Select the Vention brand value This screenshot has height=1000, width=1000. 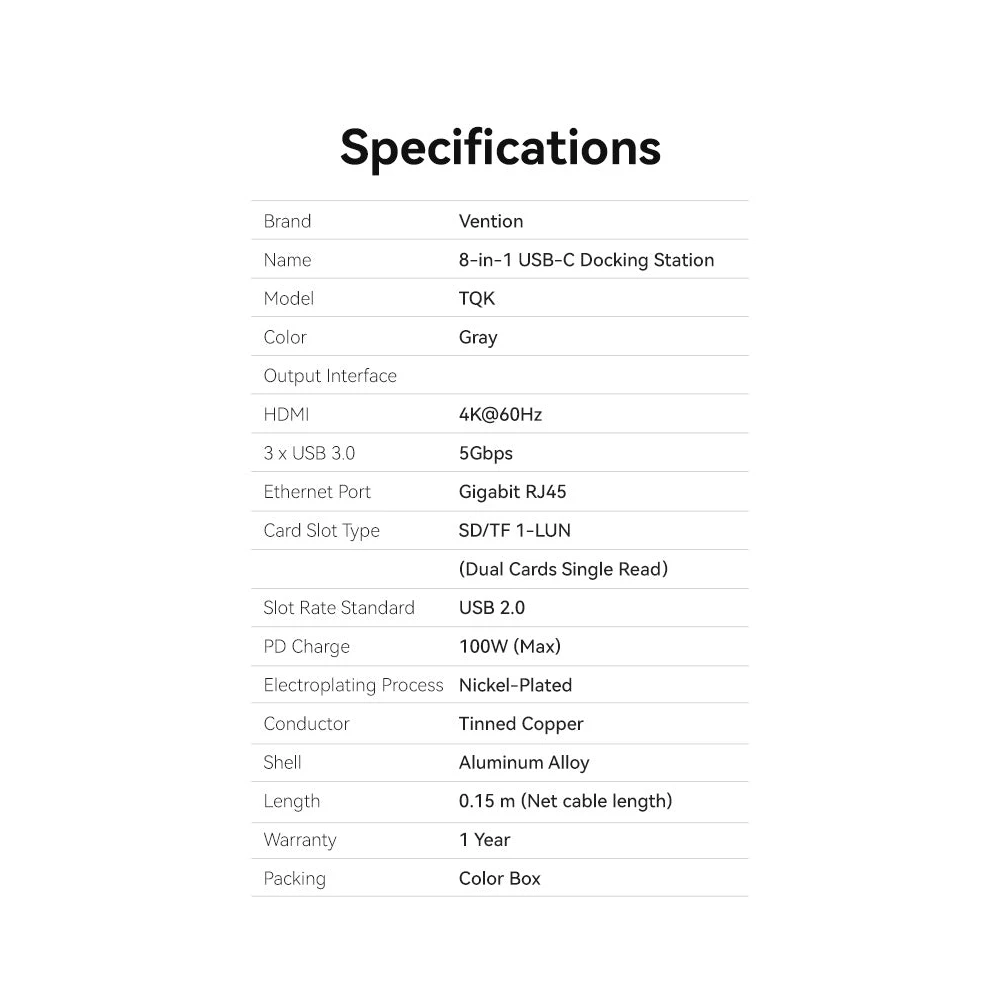(491, 221)
